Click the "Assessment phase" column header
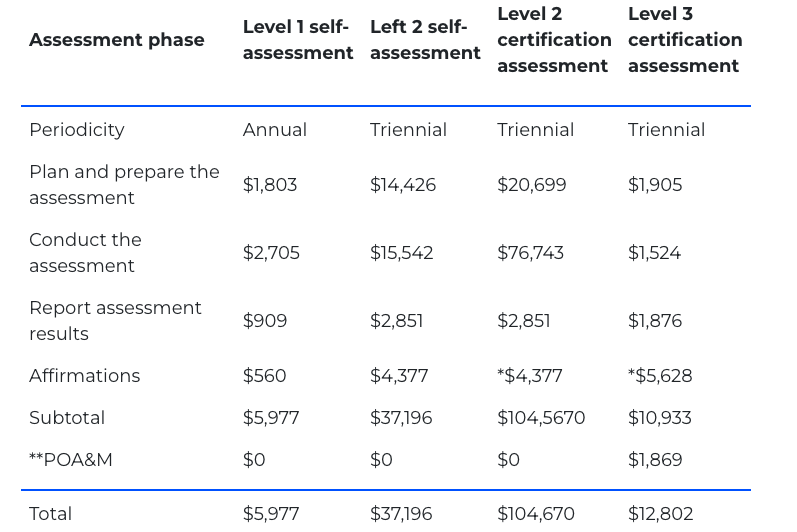The width and height of the screenshot is (797, 532). coord(116,40)
